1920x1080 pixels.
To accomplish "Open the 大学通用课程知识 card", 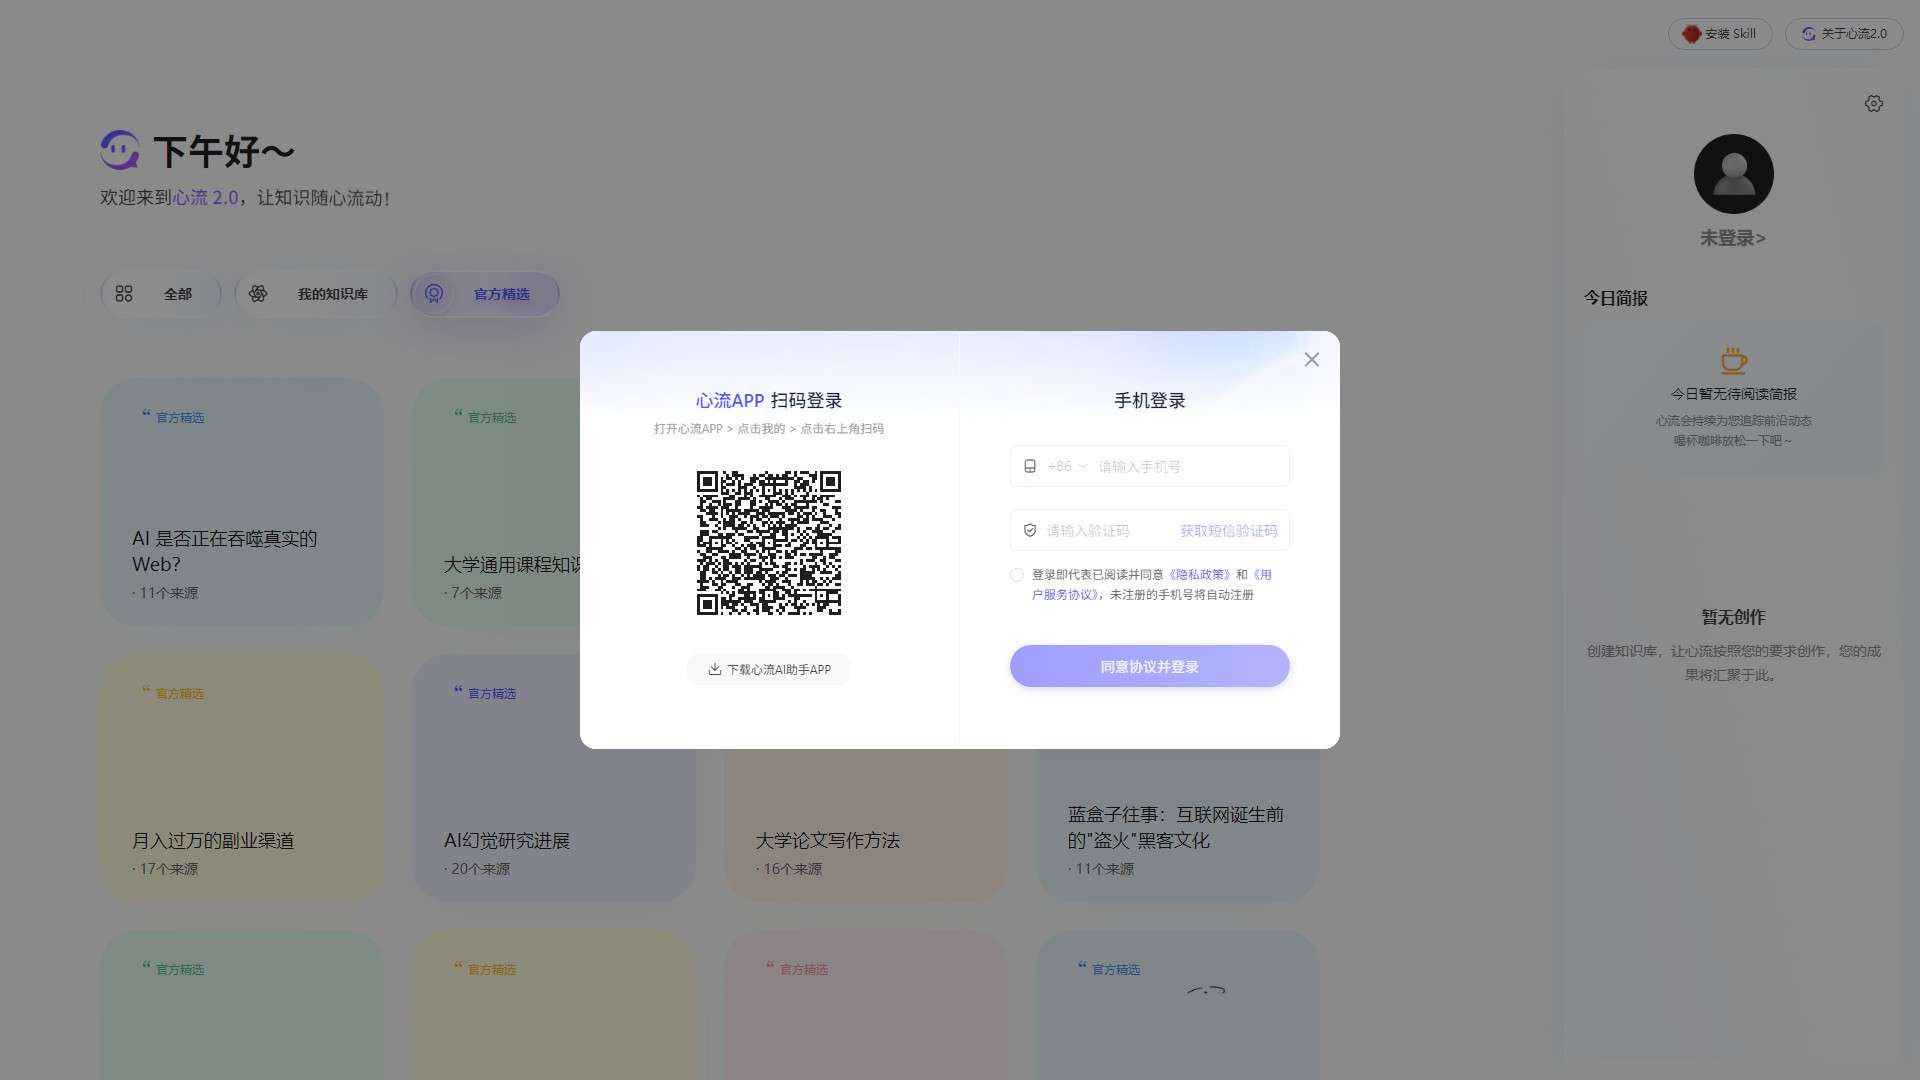I will 496,502.
